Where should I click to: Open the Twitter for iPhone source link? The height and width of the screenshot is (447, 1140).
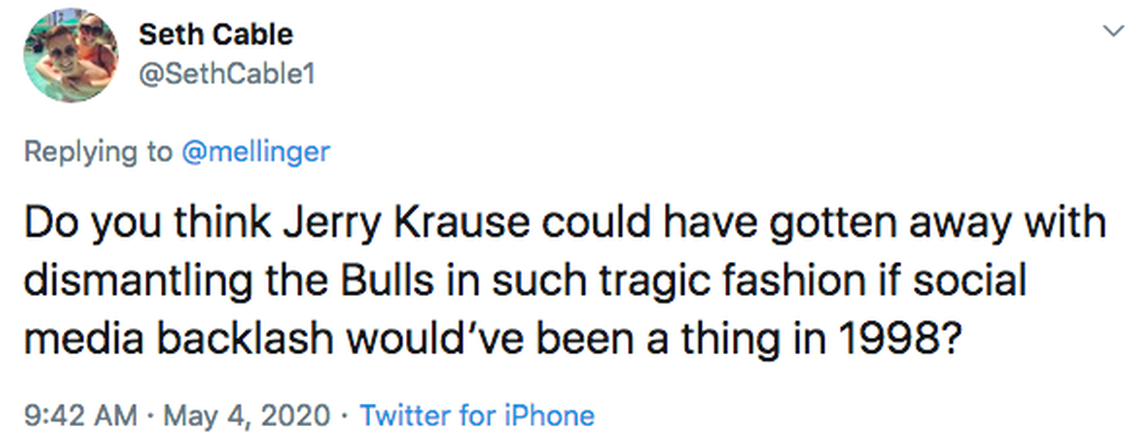pyautogui.click(x=477, y=415)
